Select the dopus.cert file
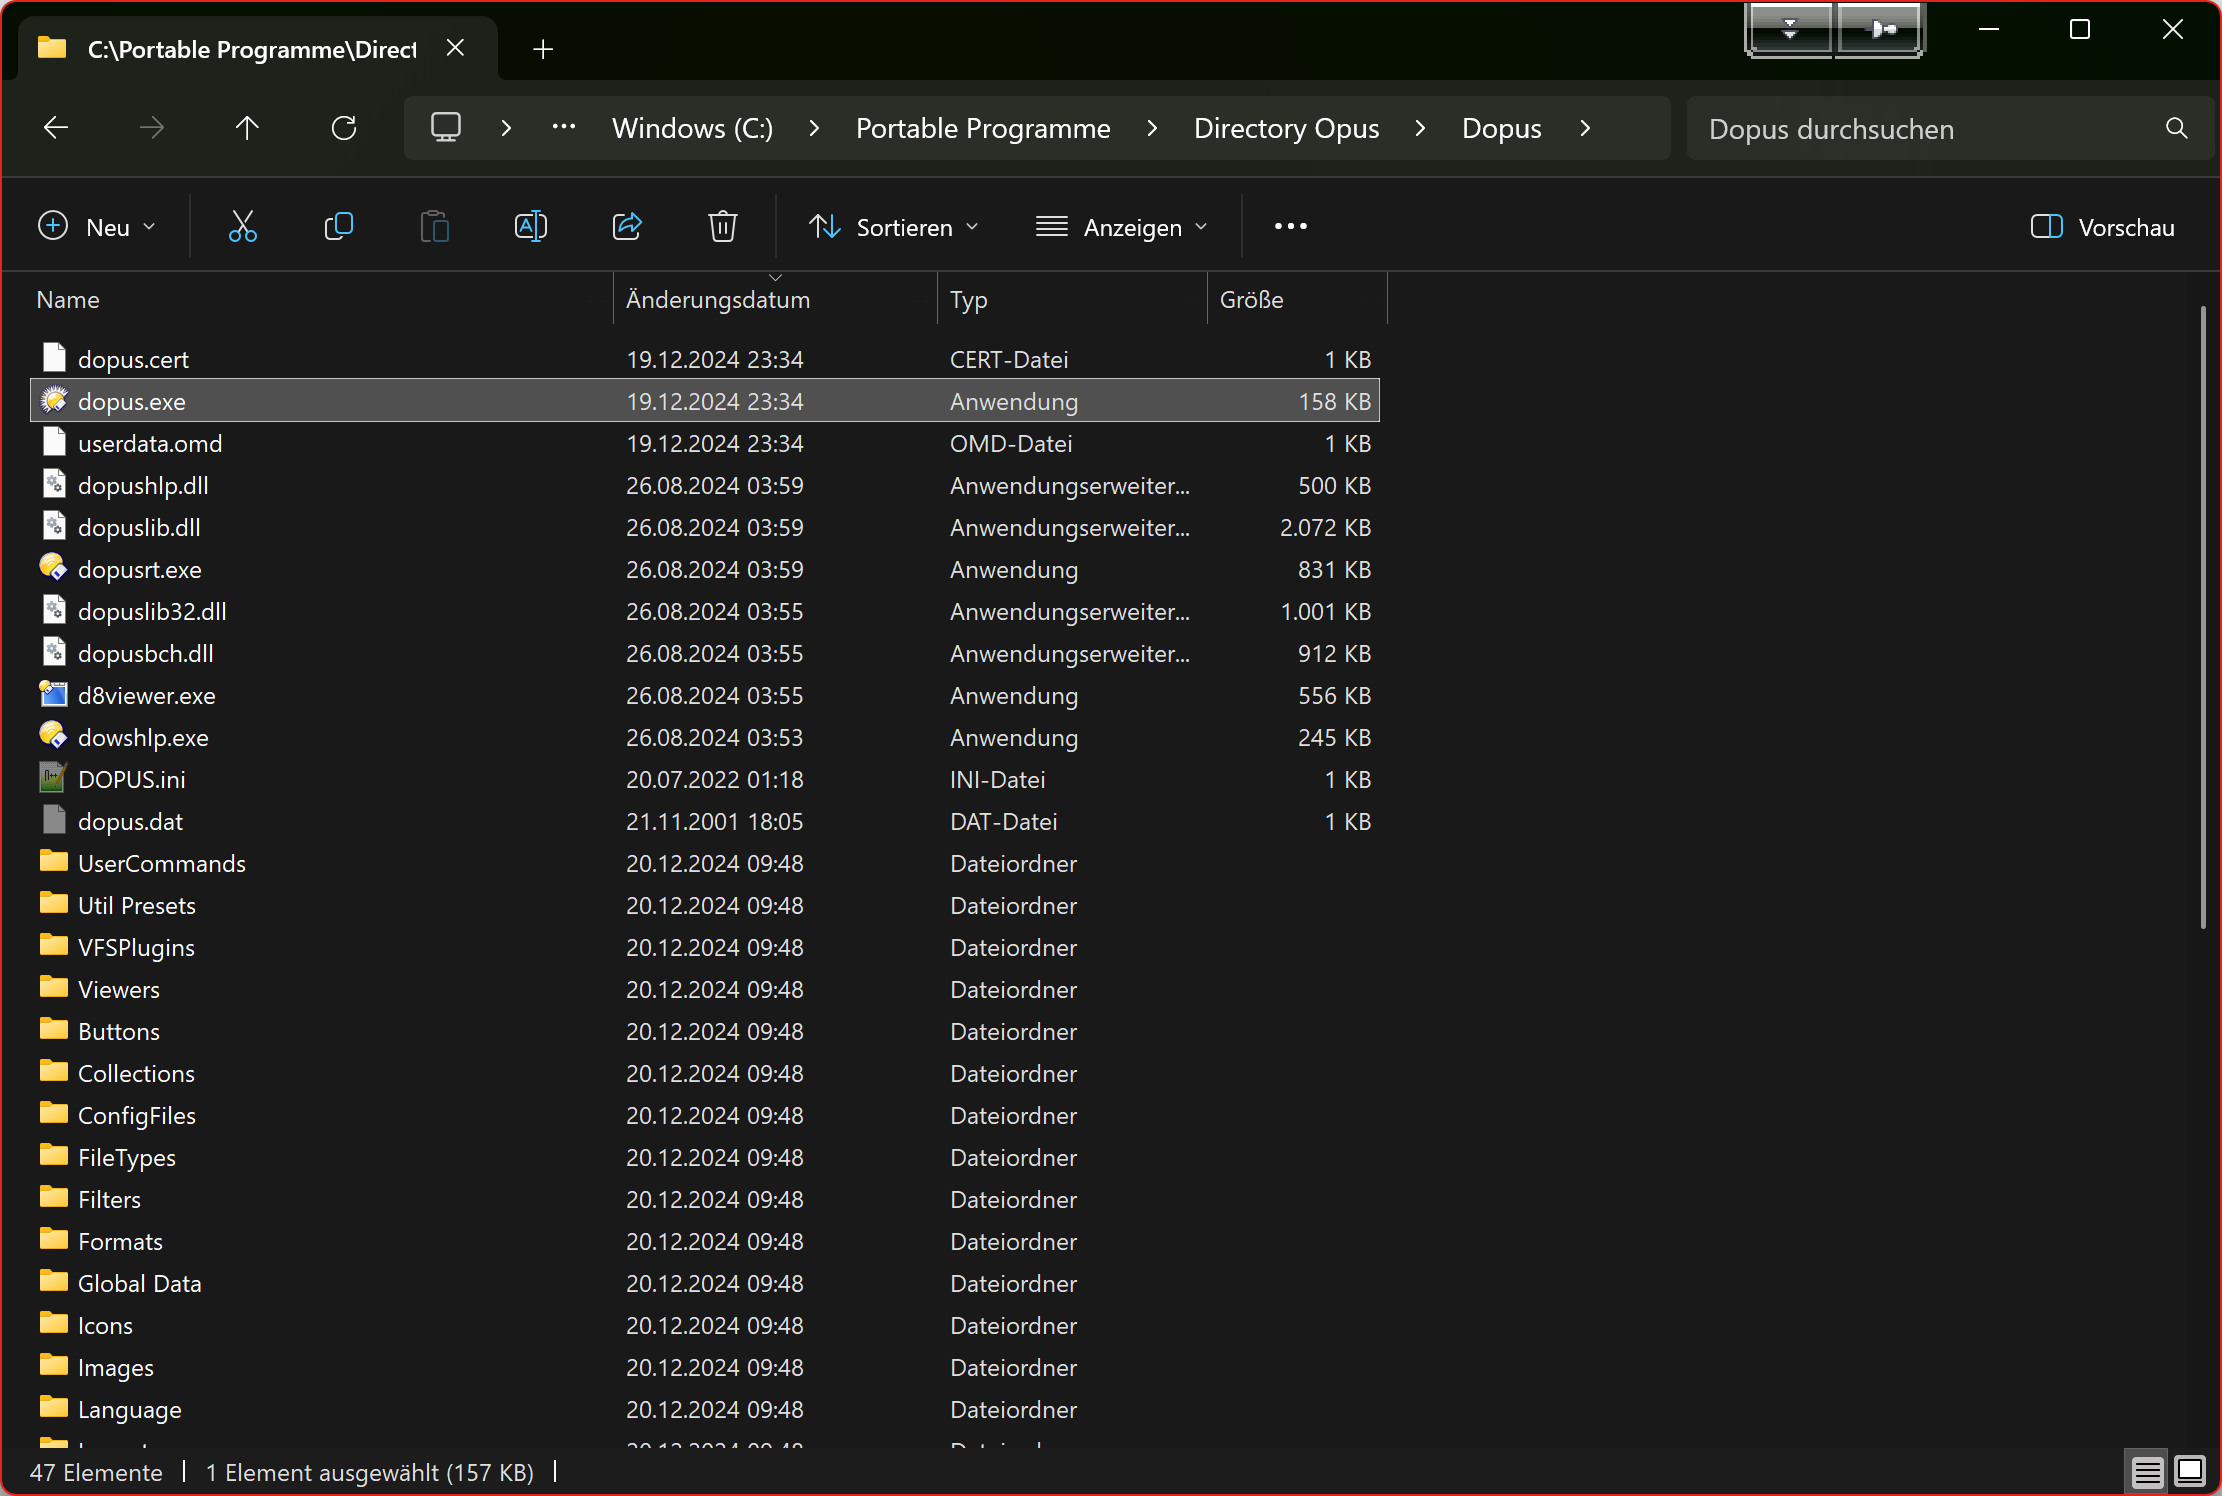 [705, 359]
